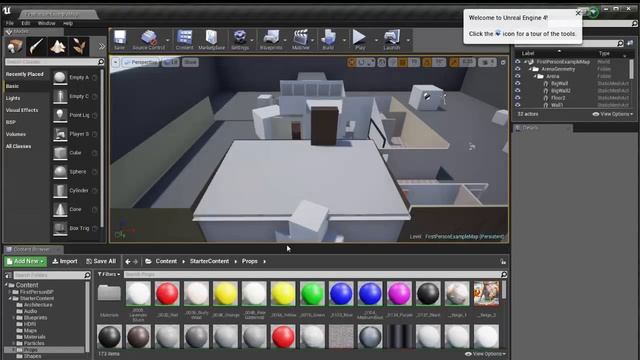
Task: Click the Perspective viewport button
Action: click(x=141, y=62)
